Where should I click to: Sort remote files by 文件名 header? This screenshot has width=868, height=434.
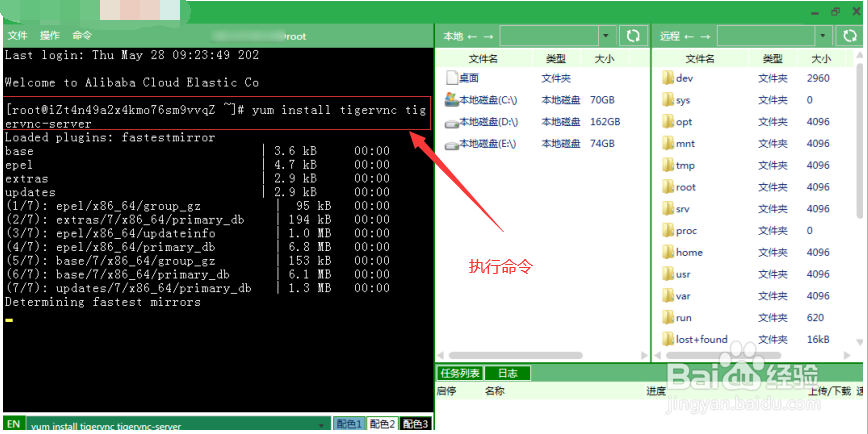pos(701,58)
